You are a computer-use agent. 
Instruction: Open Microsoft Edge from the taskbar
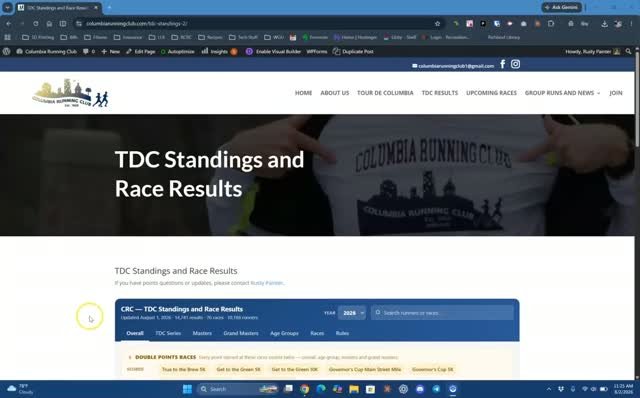[321, 389]
